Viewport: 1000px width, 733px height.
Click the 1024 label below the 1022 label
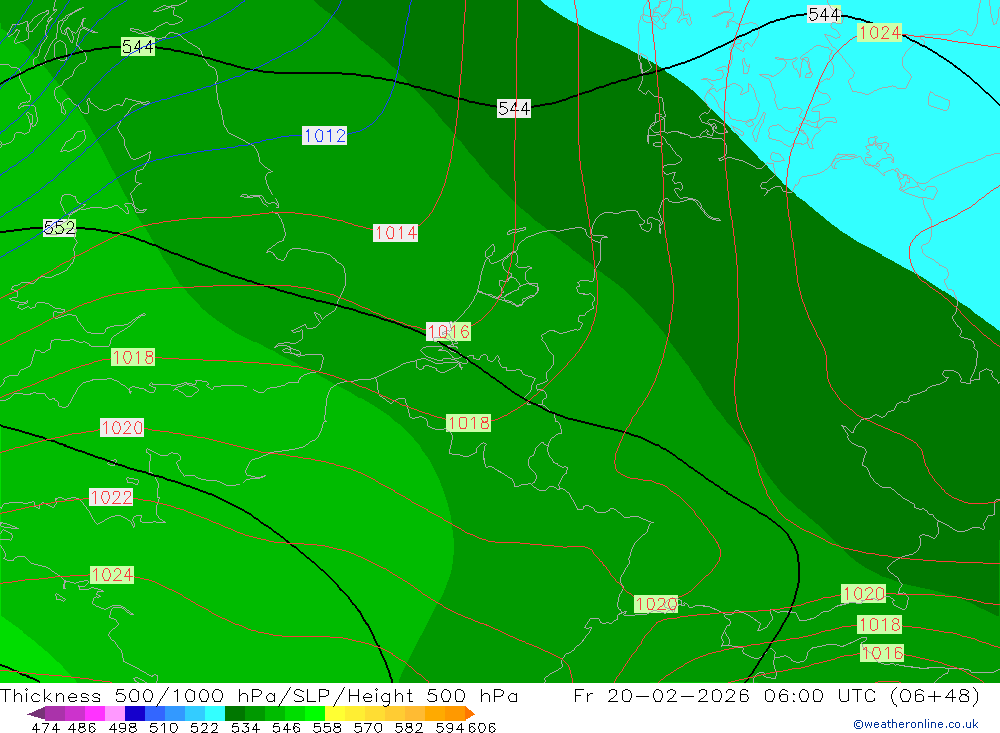click(112, 575)
